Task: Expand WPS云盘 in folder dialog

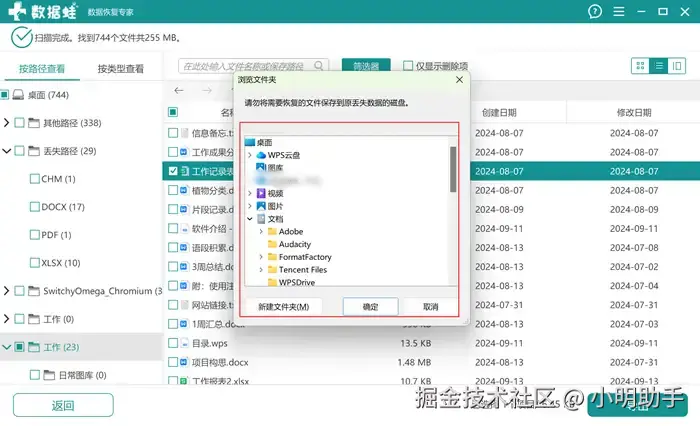Action: [x=250, y=155]
